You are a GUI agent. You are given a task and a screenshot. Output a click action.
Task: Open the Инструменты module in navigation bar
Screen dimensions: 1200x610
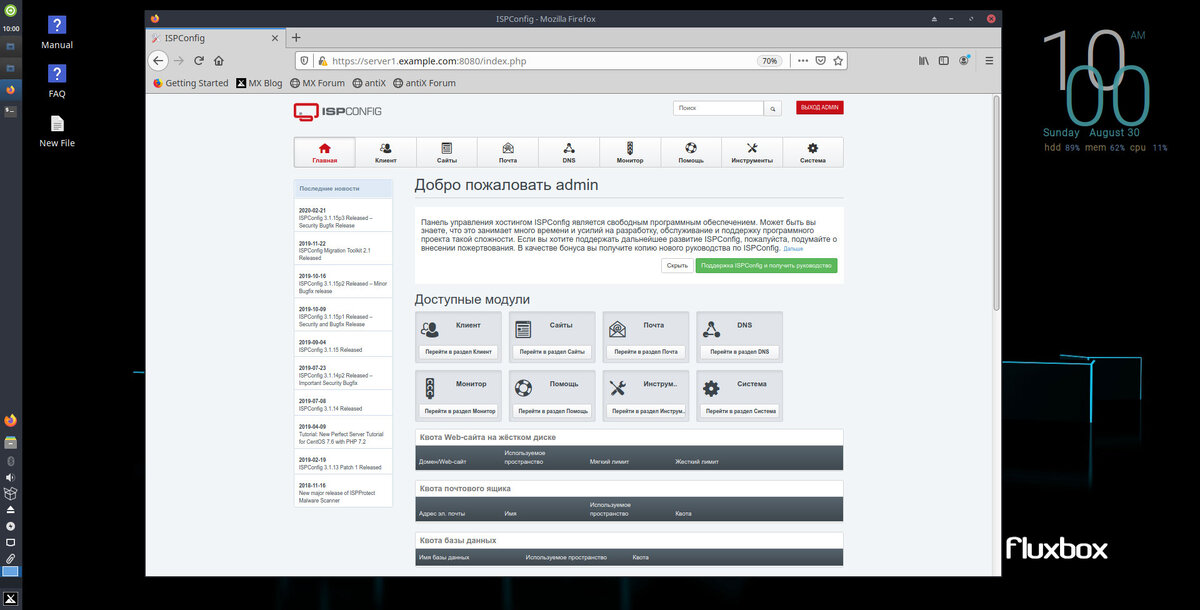pos(752,152)
